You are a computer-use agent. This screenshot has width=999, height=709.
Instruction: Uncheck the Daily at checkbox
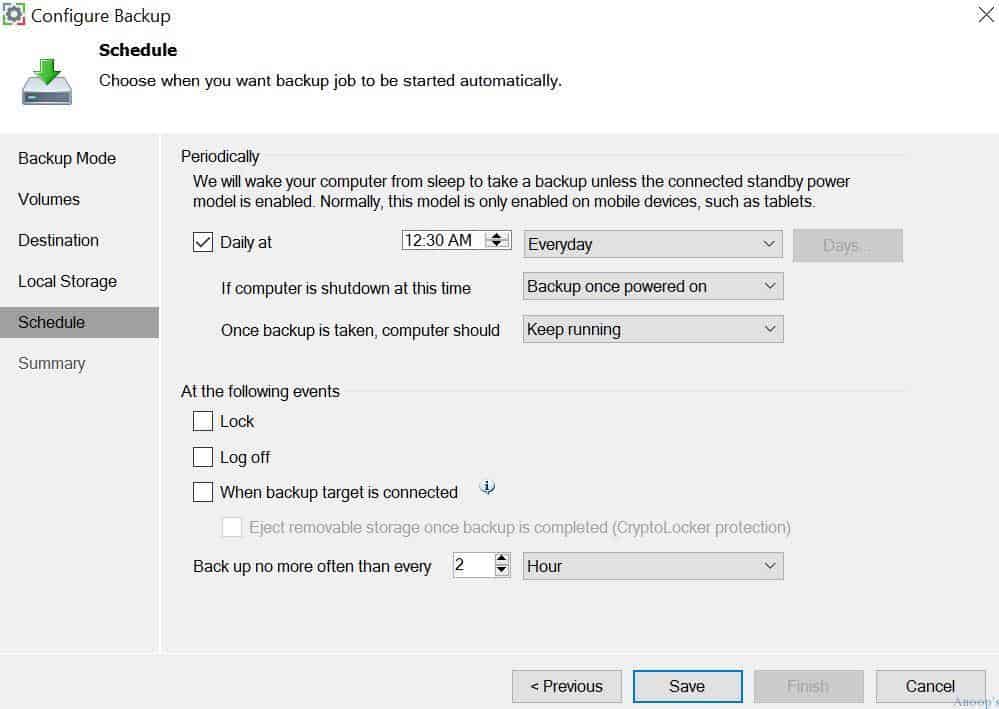click(x=203, y=242)
